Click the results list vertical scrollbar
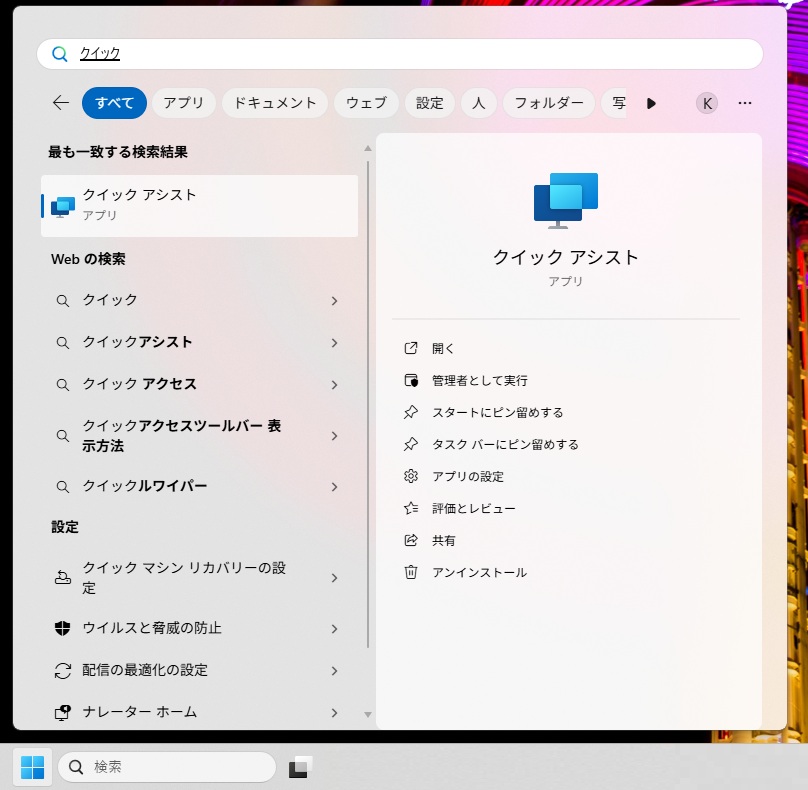This screenshot has height=790, width=808. coord(367,400)
